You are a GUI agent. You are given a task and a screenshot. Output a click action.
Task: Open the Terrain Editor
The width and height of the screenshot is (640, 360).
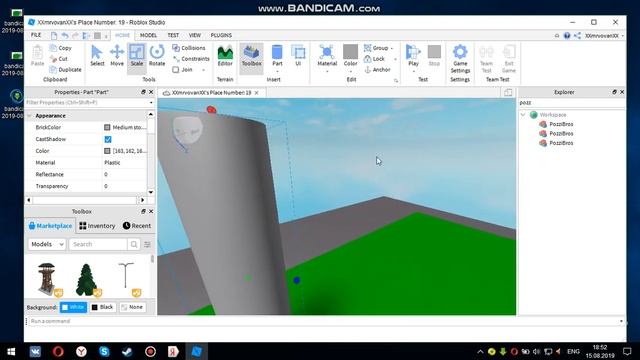pos(225,56)
